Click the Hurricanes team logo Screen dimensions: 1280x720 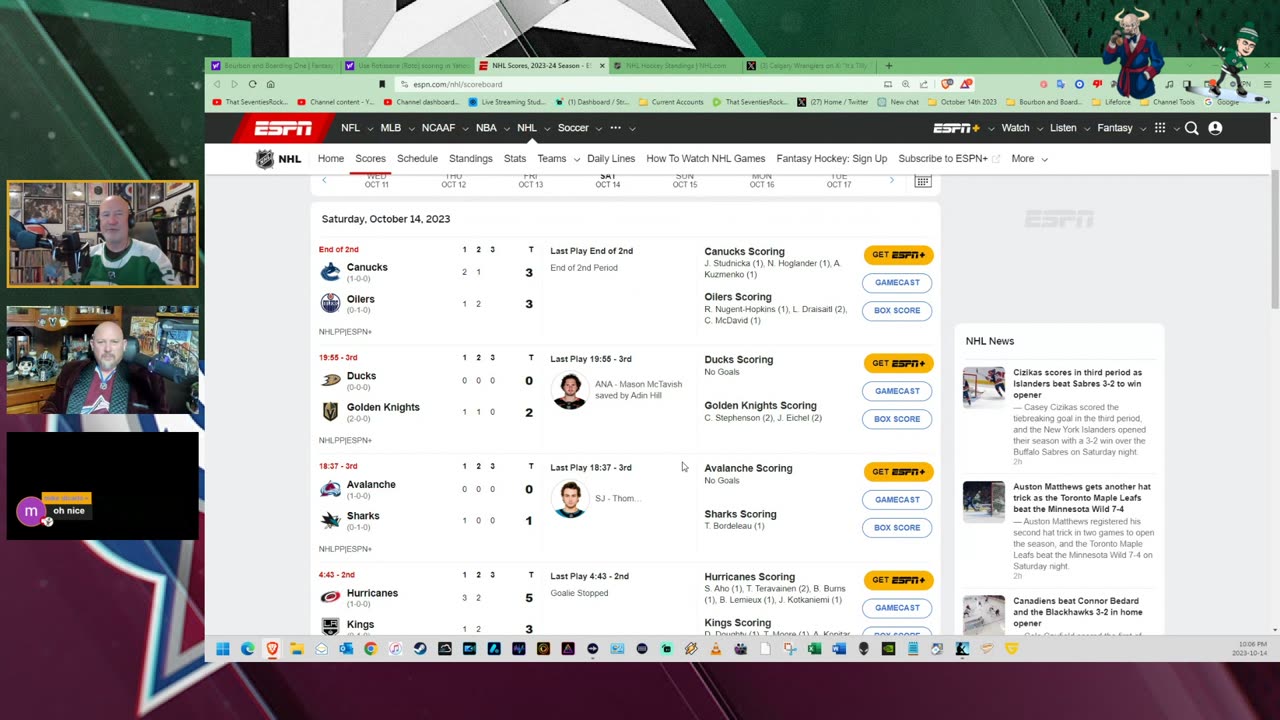[x=330, y=597]
